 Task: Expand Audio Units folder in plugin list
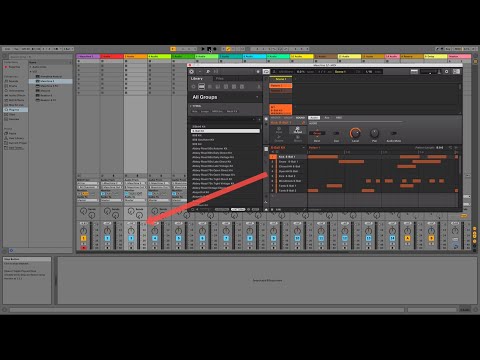[x=31, y=67]
